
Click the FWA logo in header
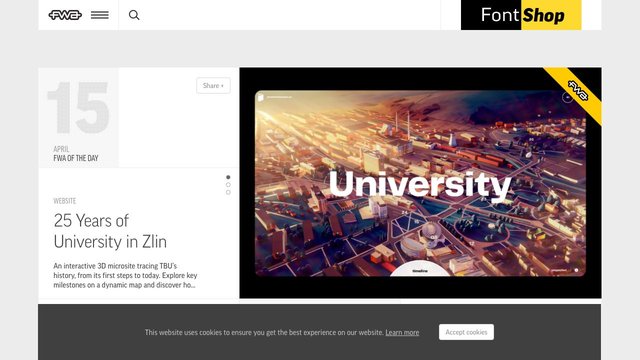(x=65, y=15)
